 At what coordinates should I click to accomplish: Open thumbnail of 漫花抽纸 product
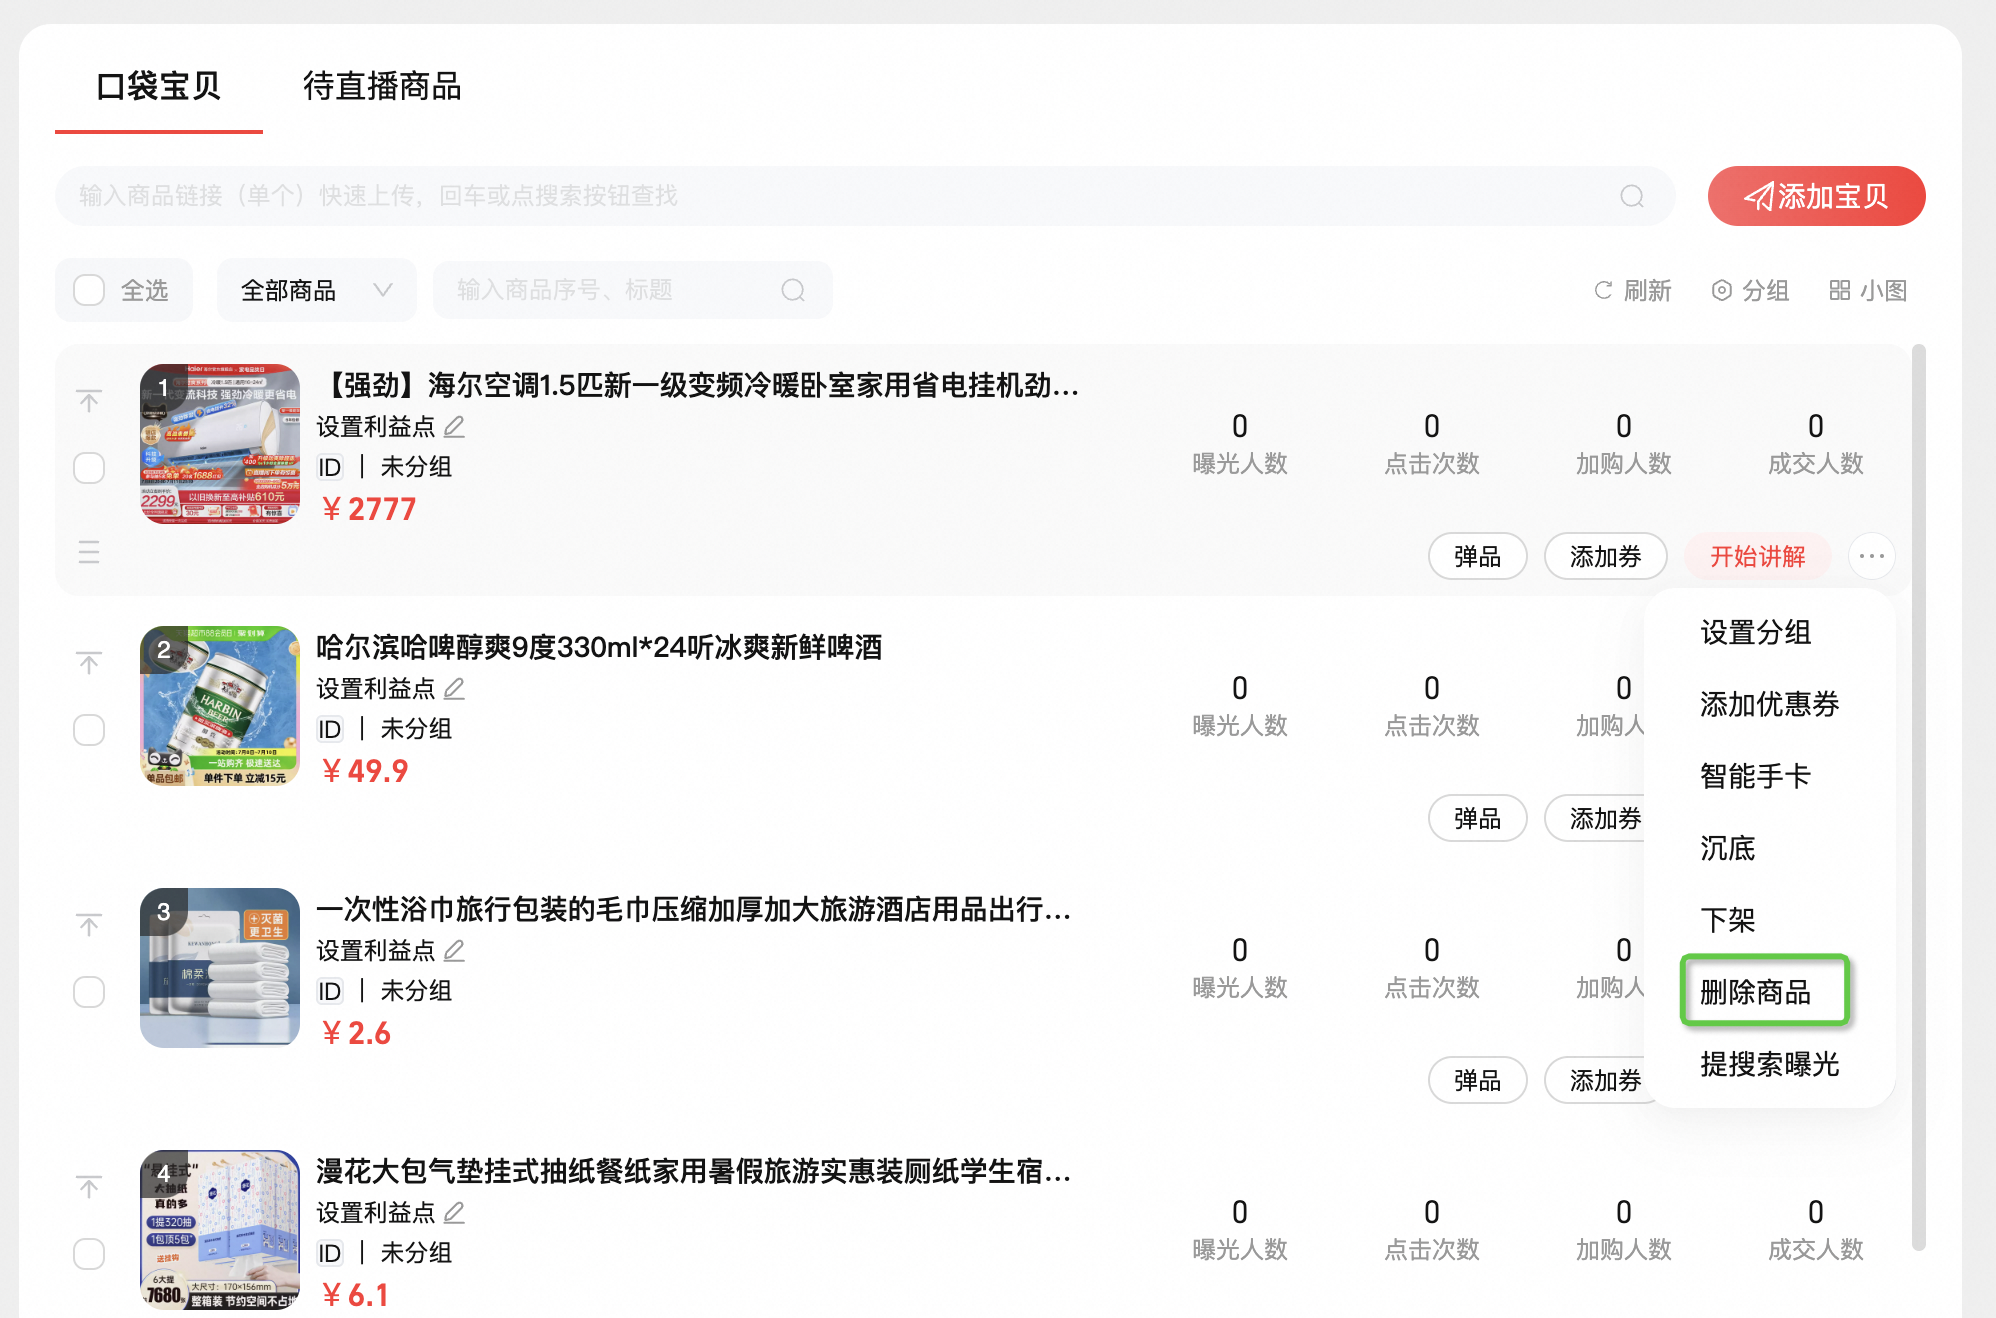pos(220,1230)
